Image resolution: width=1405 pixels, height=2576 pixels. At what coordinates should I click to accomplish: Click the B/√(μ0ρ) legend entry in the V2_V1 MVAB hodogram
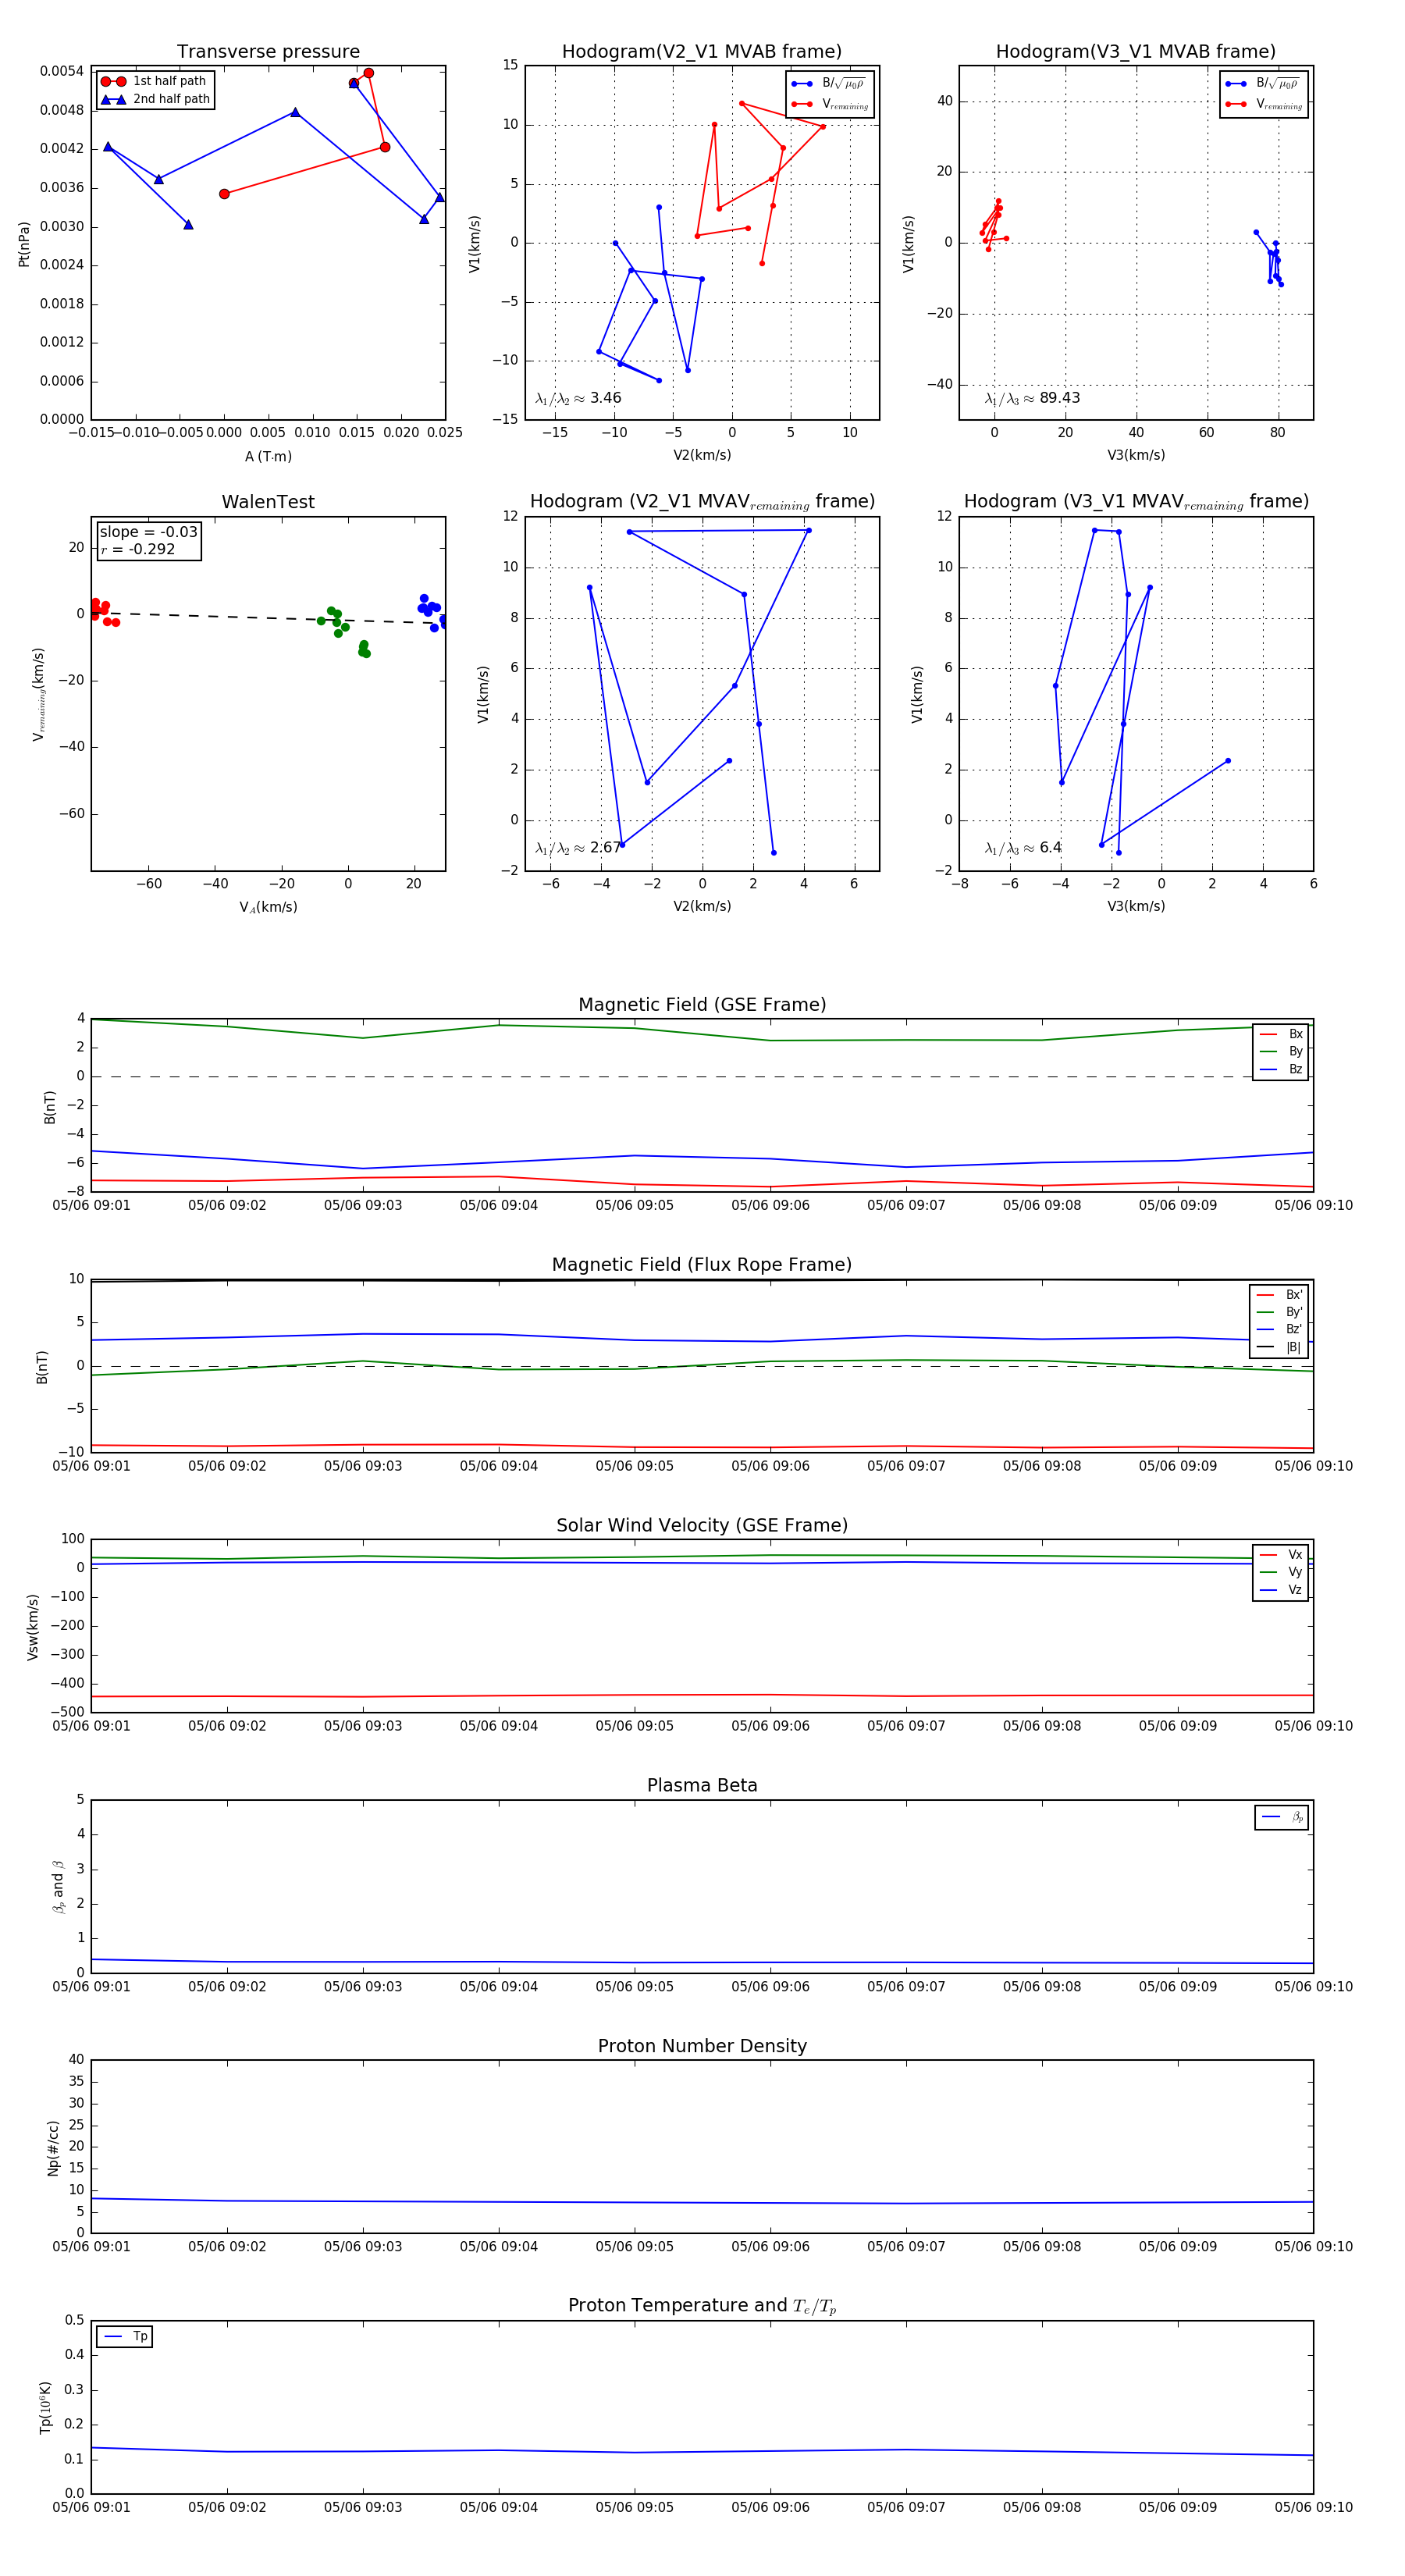point(828,84)
